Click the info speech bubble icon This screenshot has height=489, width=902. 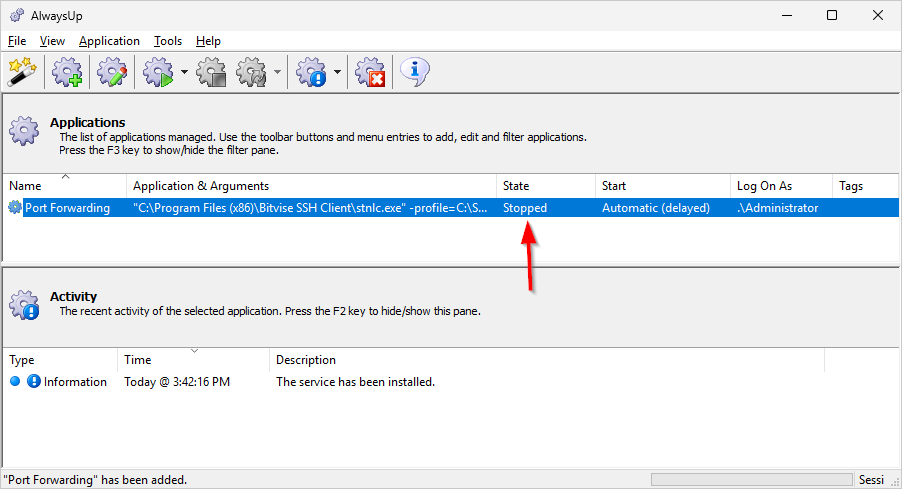(414, 72)
